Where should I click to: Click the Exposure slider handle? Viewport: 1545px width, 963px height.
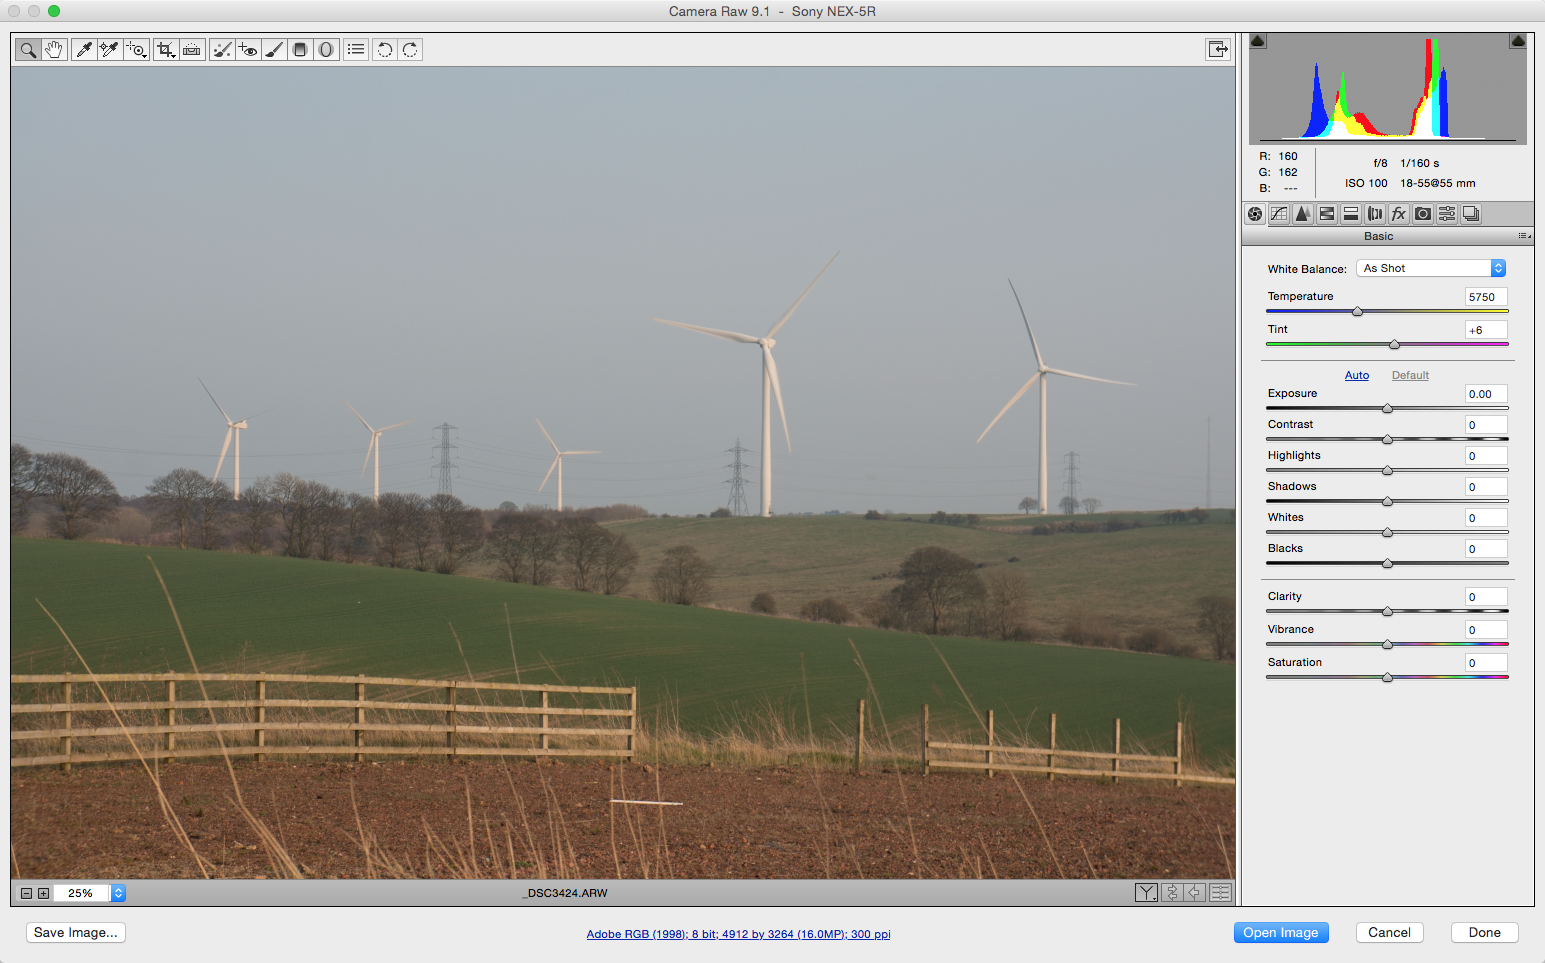(1387, 409)
